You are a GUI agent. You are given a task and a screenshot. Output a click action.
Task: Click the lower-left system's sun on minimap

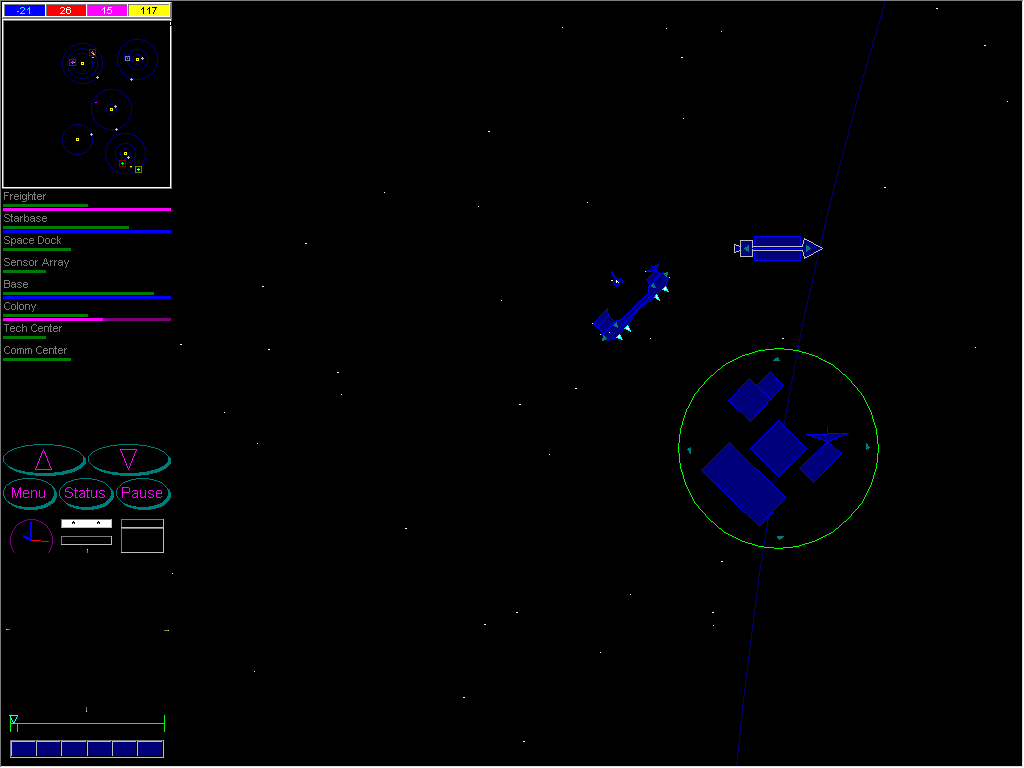click(78, 140)
